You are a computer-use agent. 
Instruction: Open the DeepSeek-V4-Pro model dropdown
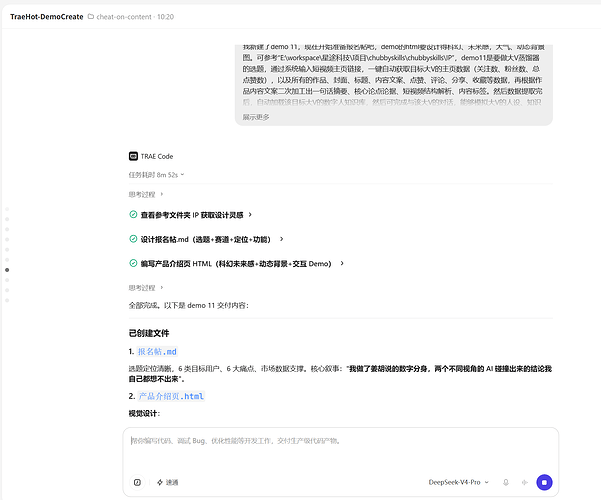[x=459, y=482]
